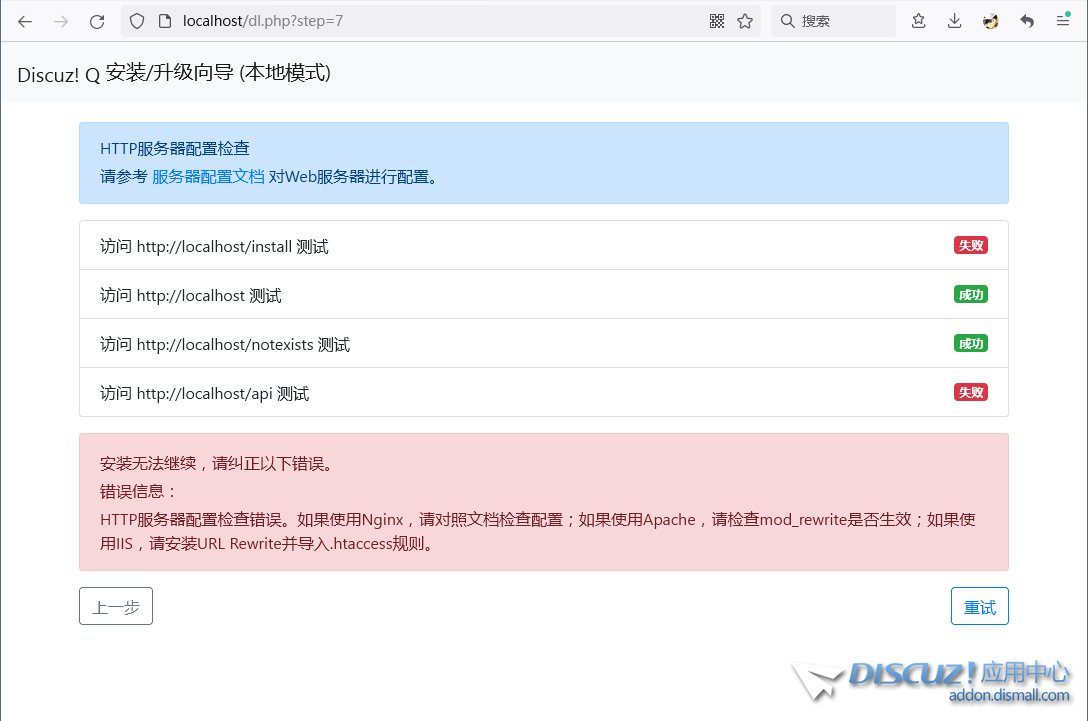Click the 上一步 button
The height and width of the screenshot is (721, 1088).
coord(116,607)
